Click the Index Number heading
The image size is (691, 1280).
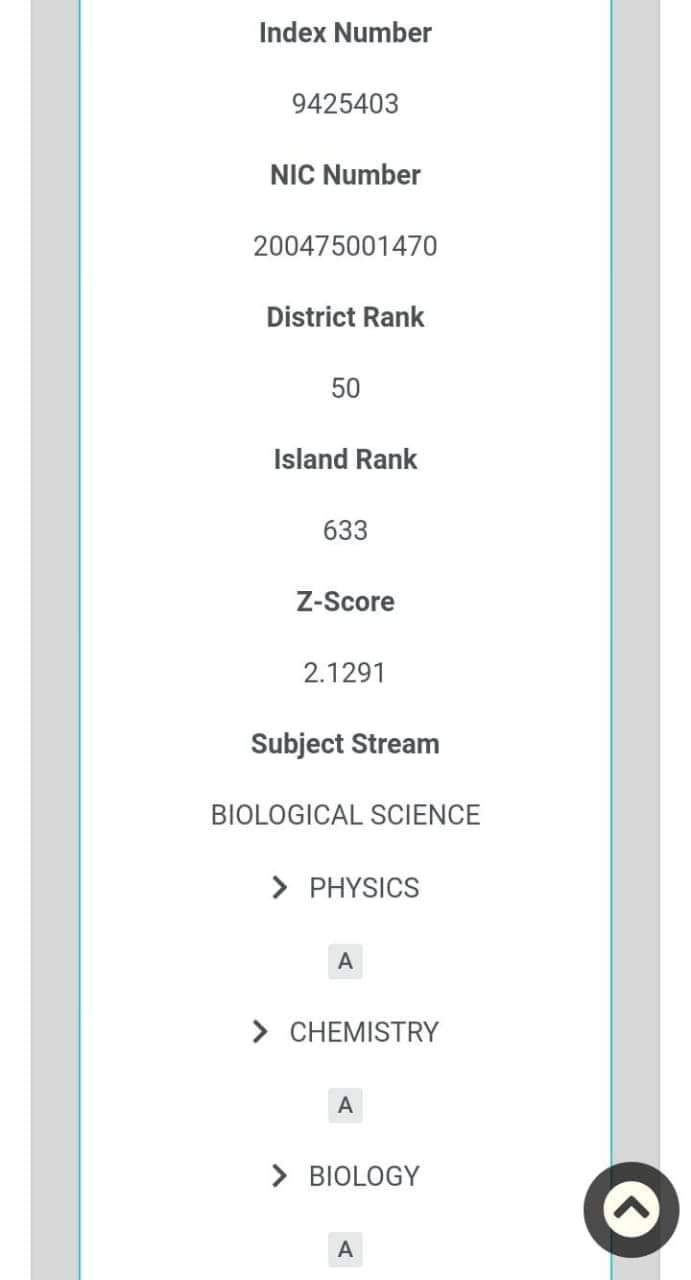(x=345, y=32)
